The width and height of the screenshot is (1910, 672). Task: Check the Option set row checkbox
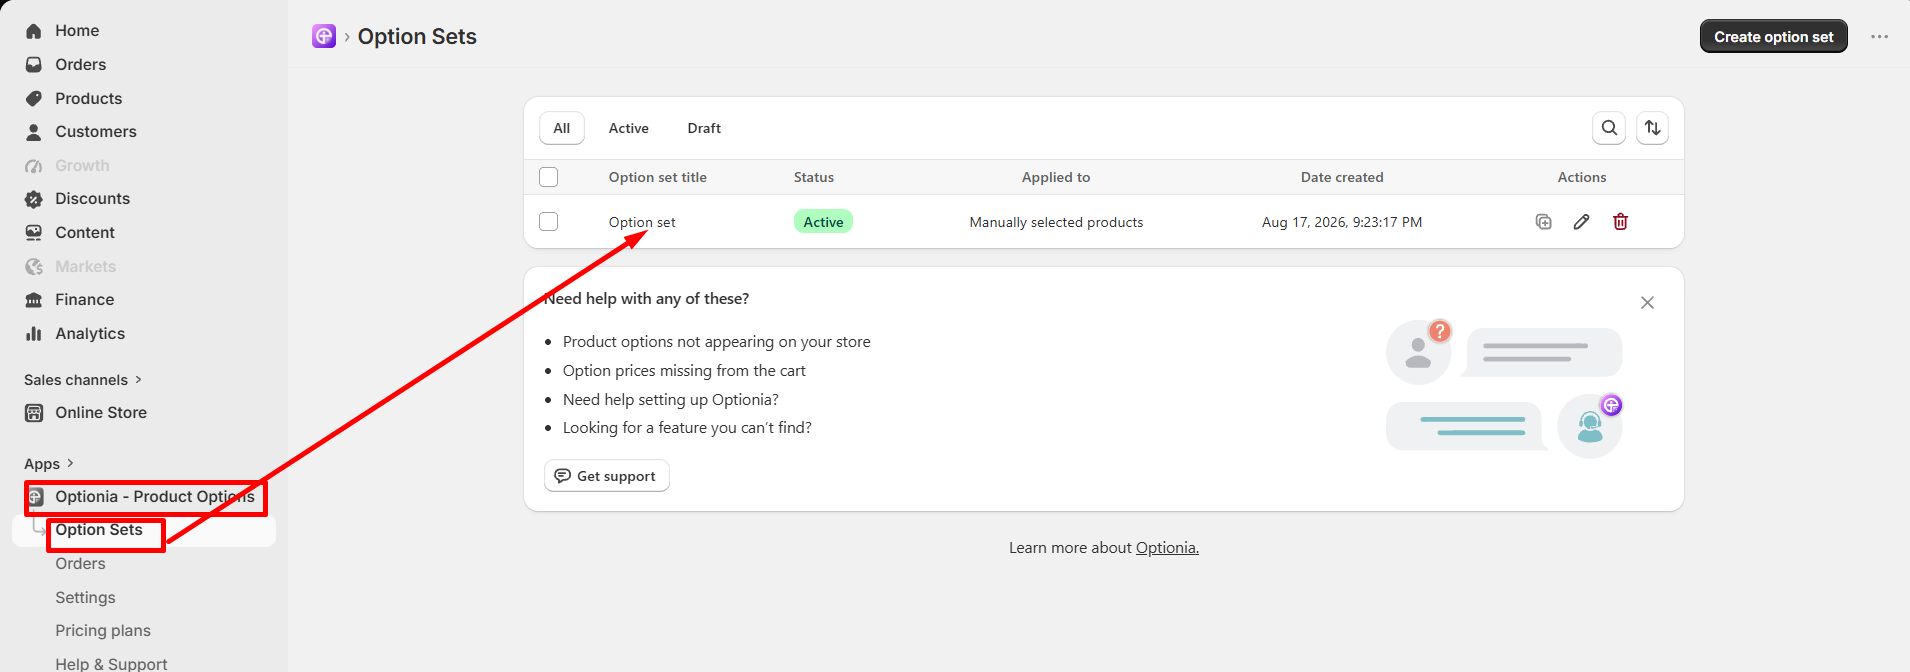click(549, 222)
